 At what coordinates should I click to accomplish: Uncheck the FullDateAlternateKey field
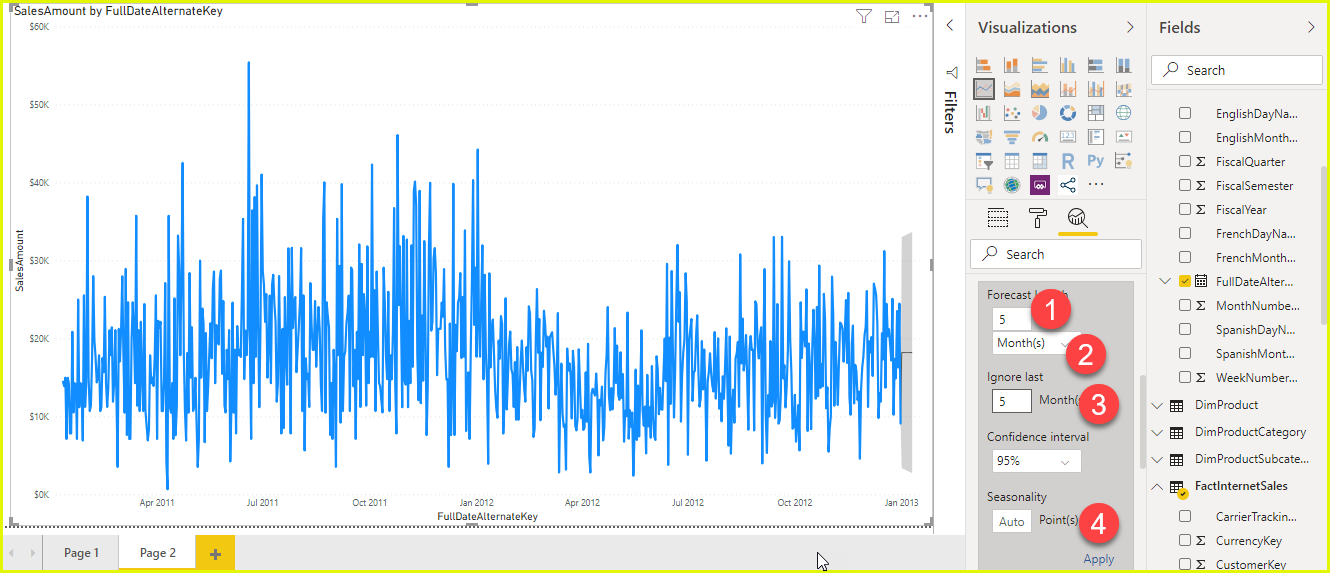[1185, 281]
